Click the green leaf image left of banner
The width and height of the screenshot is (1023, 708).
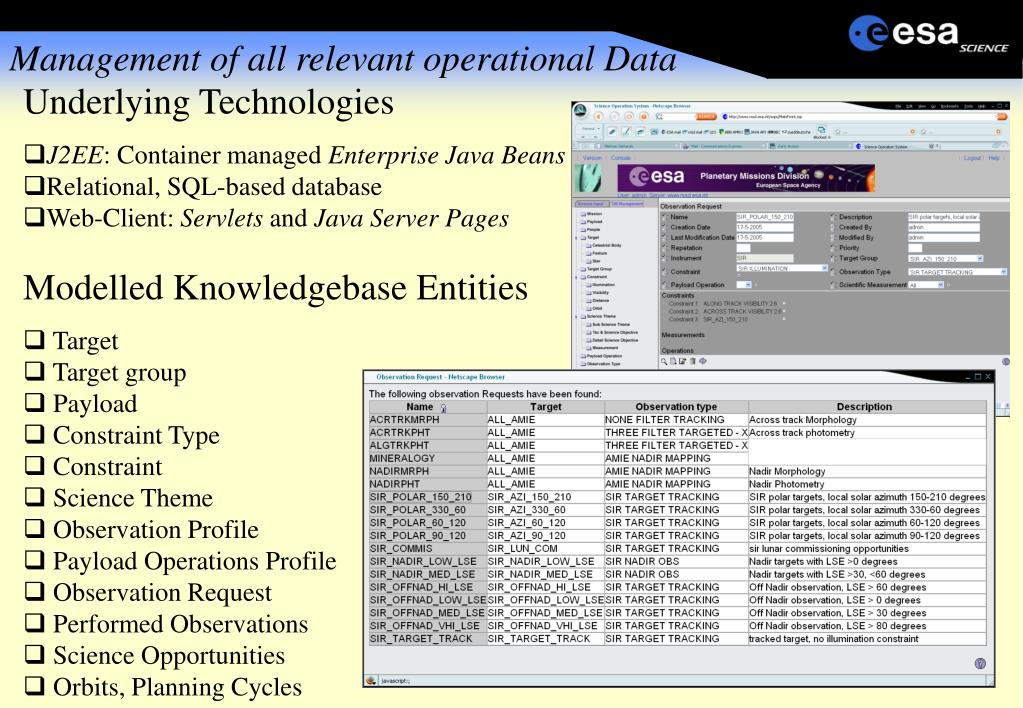[588, 177]
